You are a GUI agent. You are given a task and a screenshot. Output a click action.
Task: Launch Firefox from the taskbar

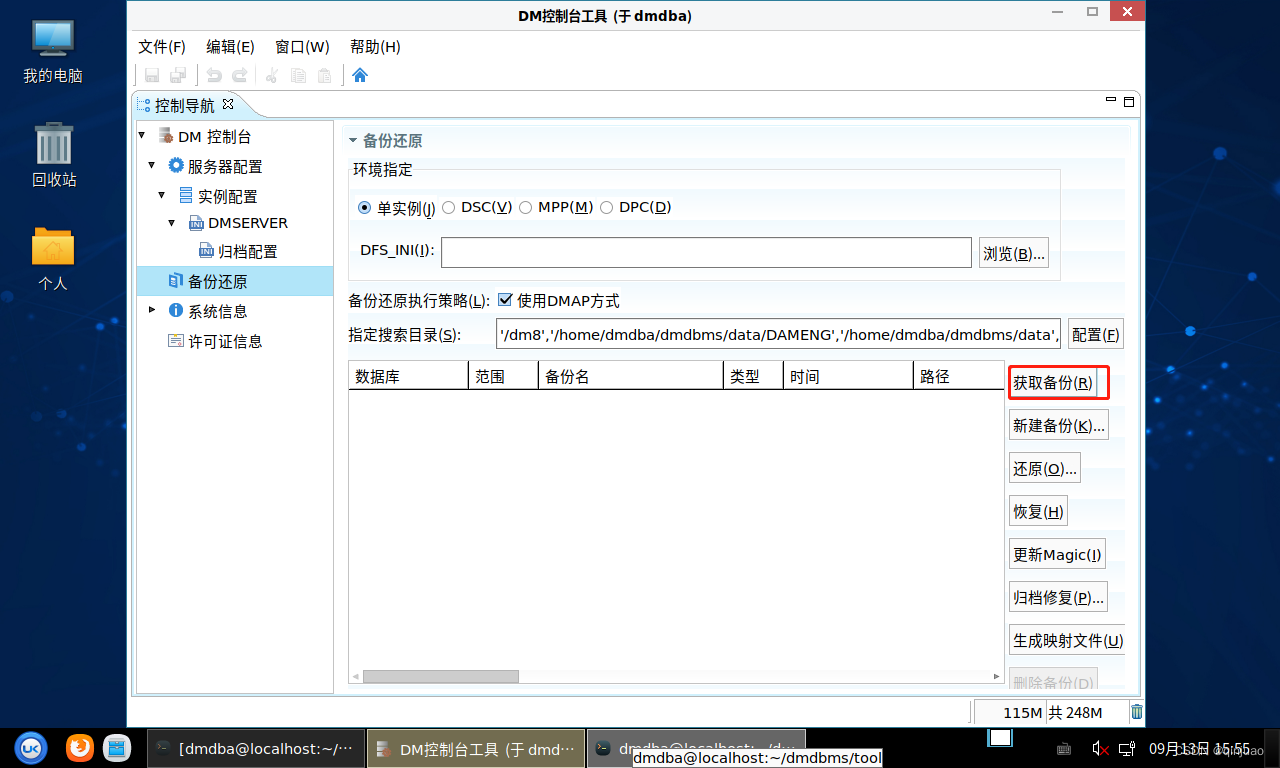click(80, 747)
